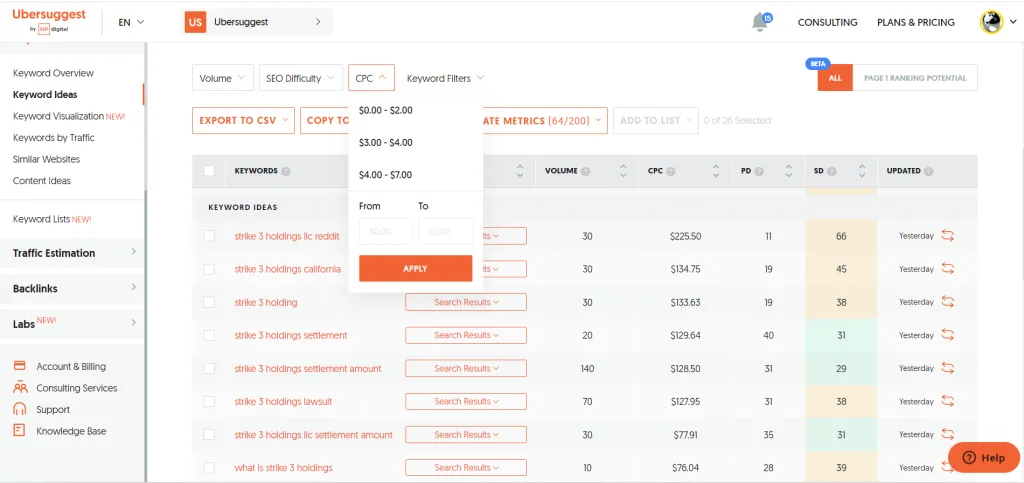Viewport: 1024px width, 483px height.
Task: Check the strike 3 holdings lawsuit row
Action: pos(209,401)
